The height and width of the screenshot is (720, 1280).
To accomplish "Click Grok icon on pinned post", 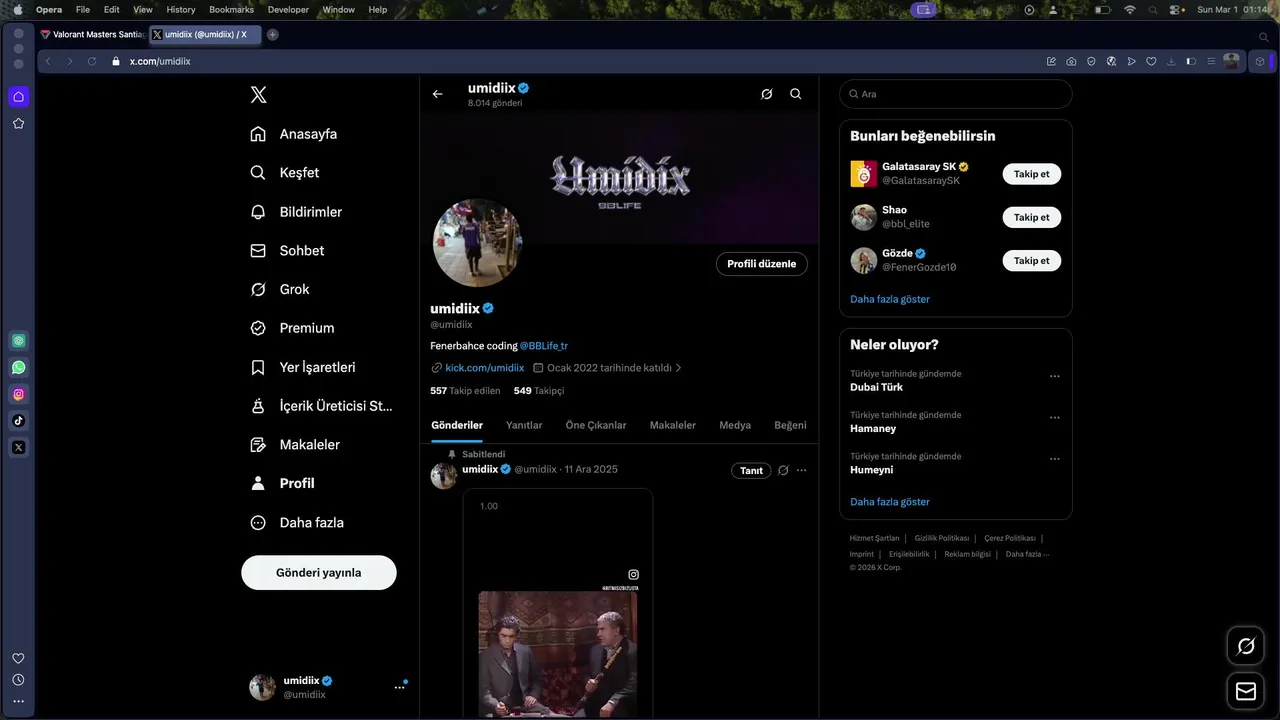I will [x=783, y=470].
